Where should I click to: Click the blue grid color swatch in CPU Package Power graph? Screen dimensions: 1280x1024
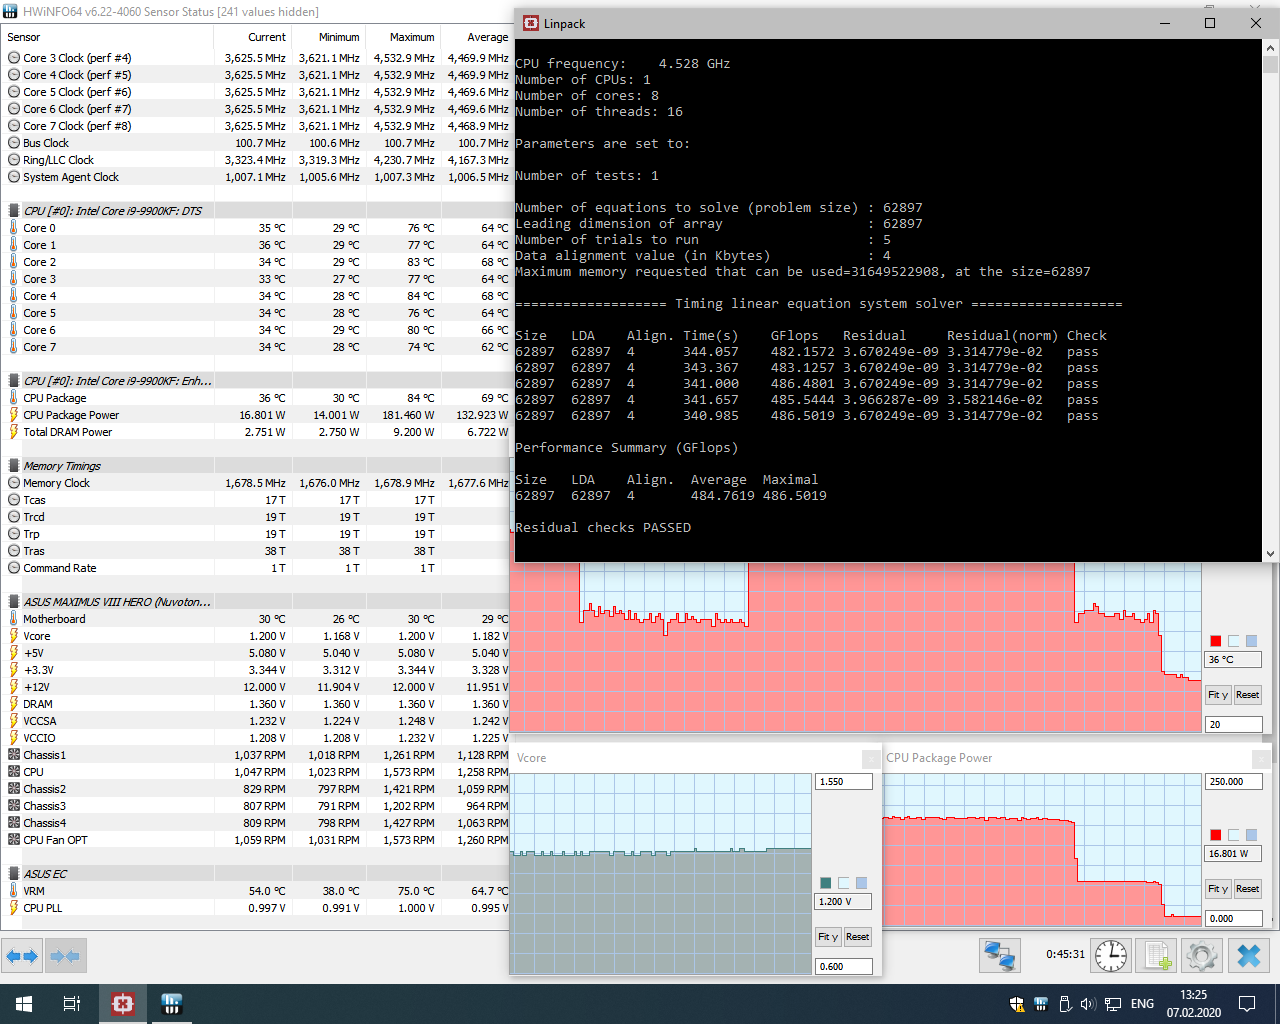tap(1252, 835)
